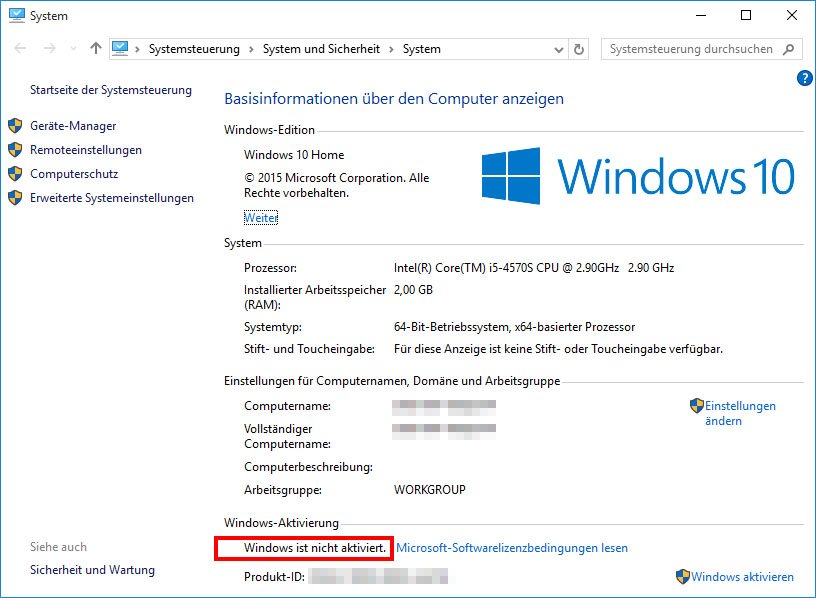Select the System breadcrumb
The width and height of the screenshot is (816, 598).
click(422, 49)
